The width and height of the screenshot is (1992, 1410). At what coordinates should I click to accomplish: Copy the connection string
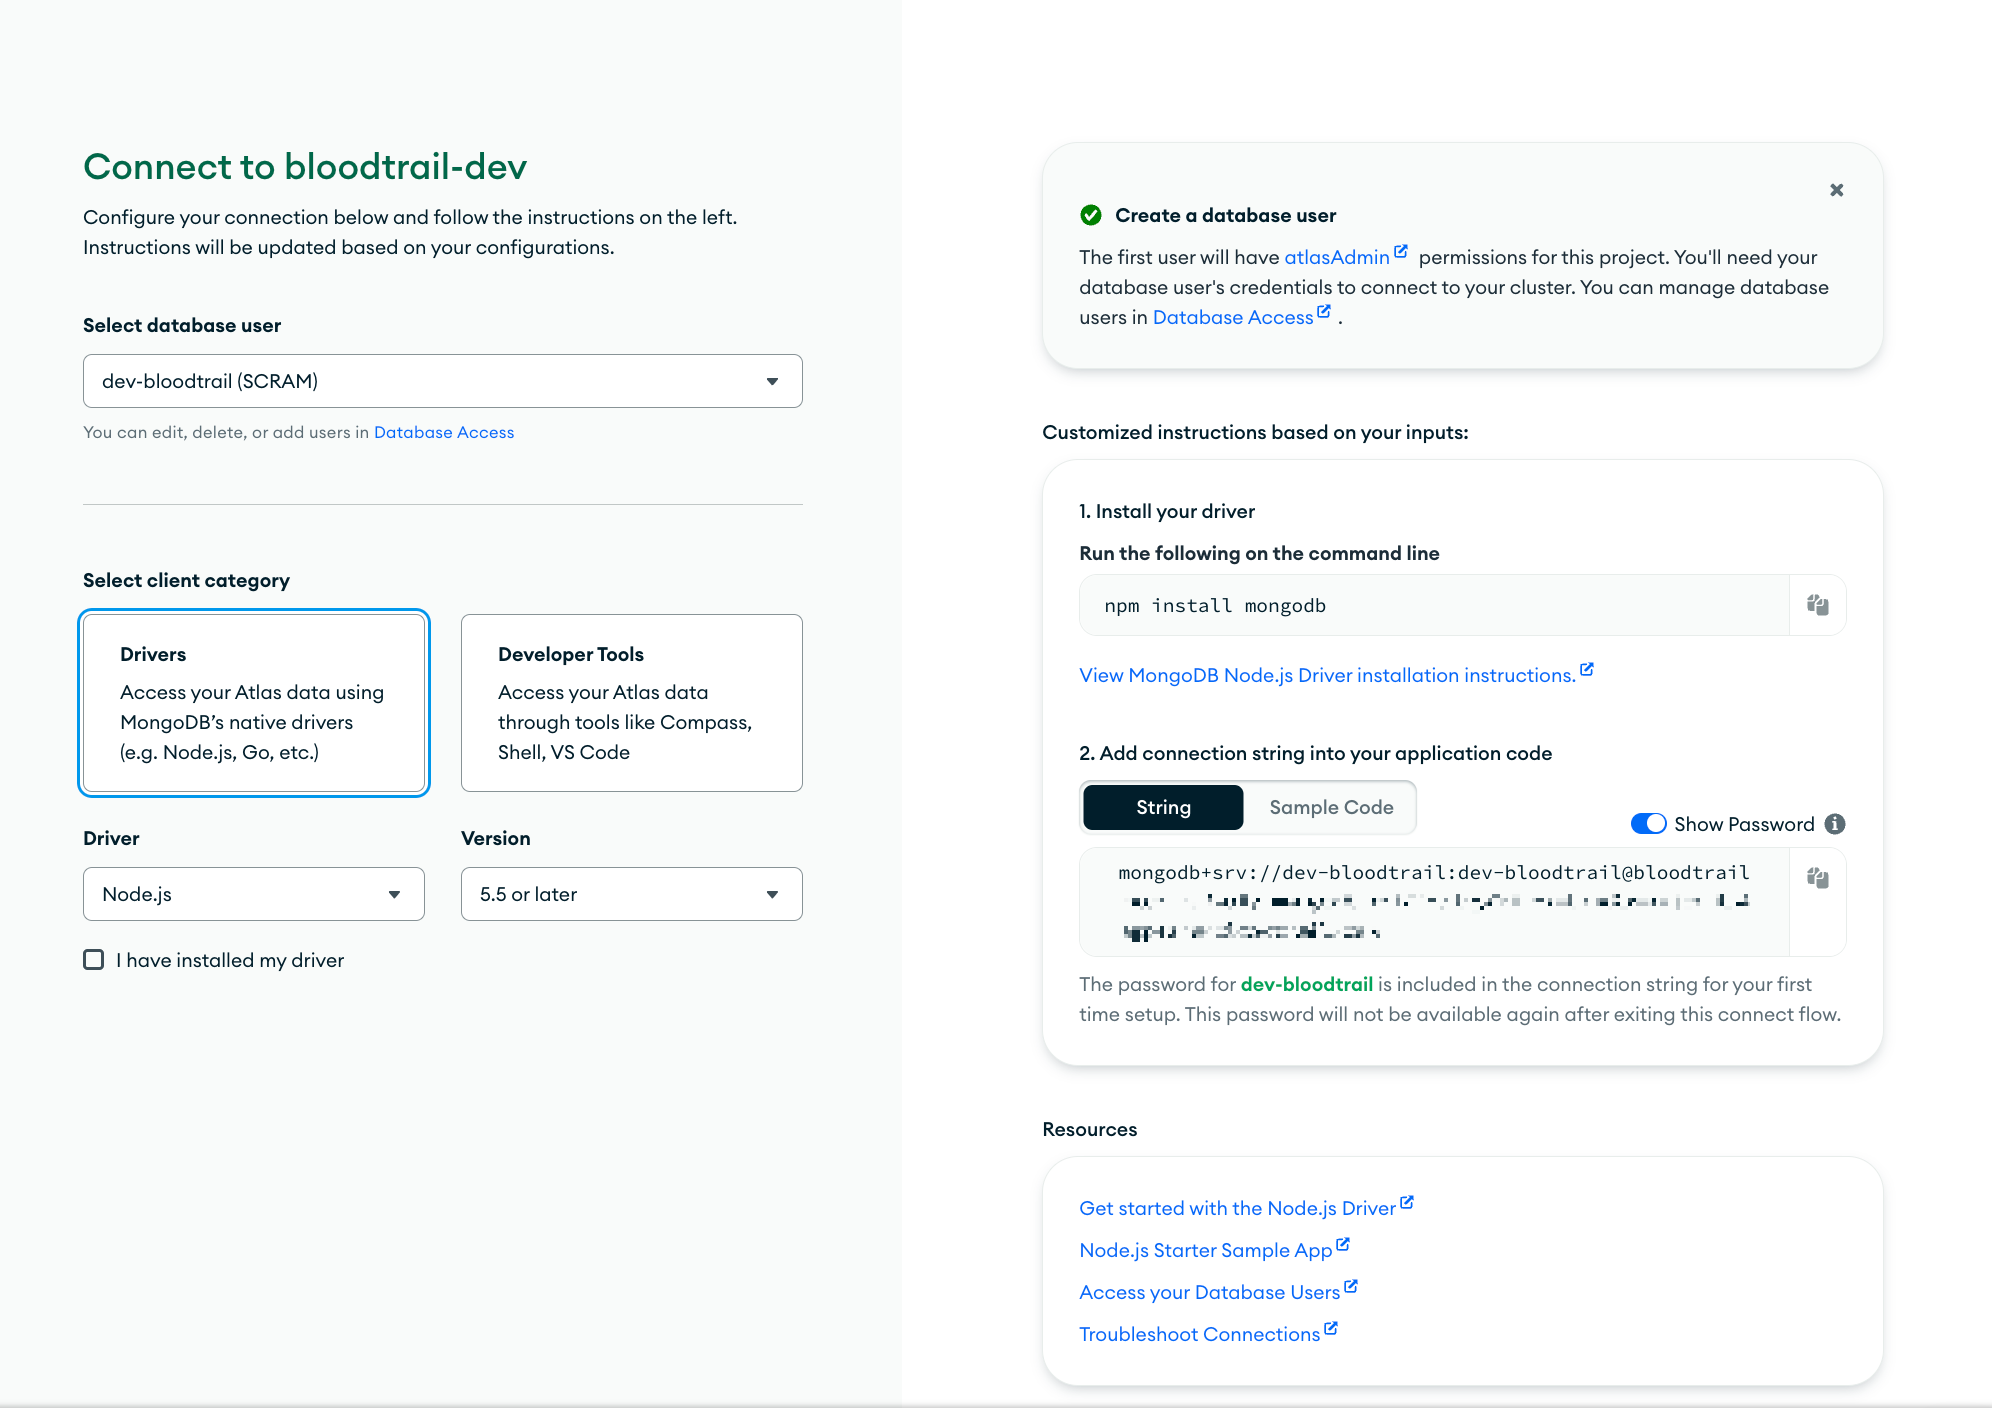coord(1817,878)
